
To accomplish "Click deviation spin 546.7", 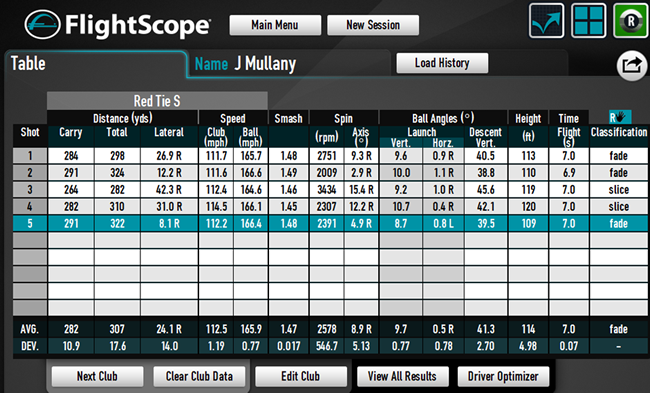I will point(327,346).
